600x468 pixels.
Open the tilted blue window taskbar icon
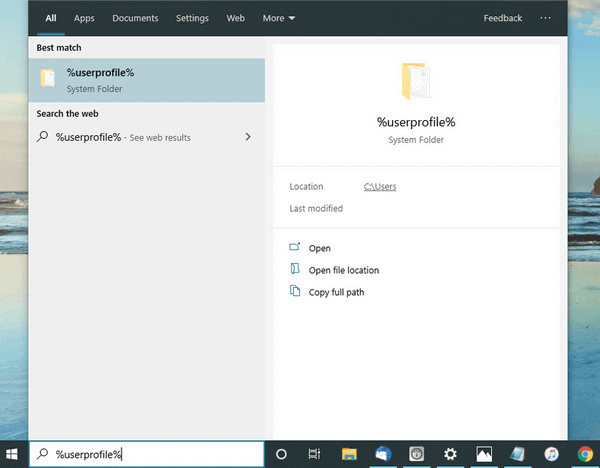518,454
